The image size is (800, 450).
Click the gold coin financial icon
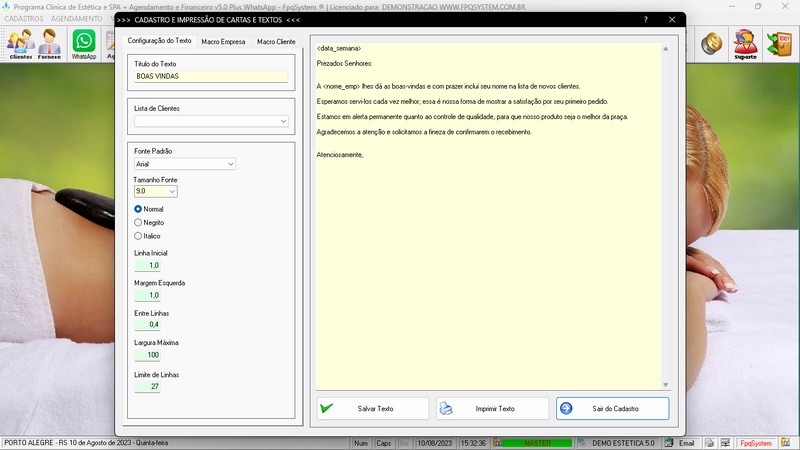tap(711, 44)
